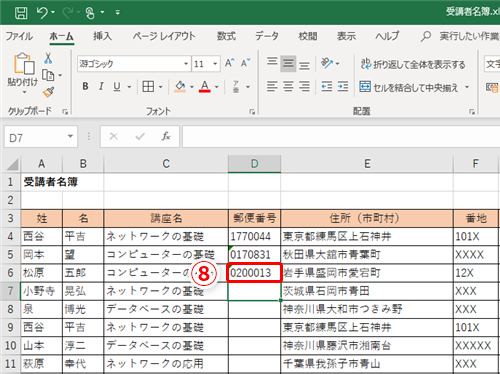Open the font size 11 dropdown
Viewport: 500px width, 374px height.
pyautogui.click(x=215, y=63)
